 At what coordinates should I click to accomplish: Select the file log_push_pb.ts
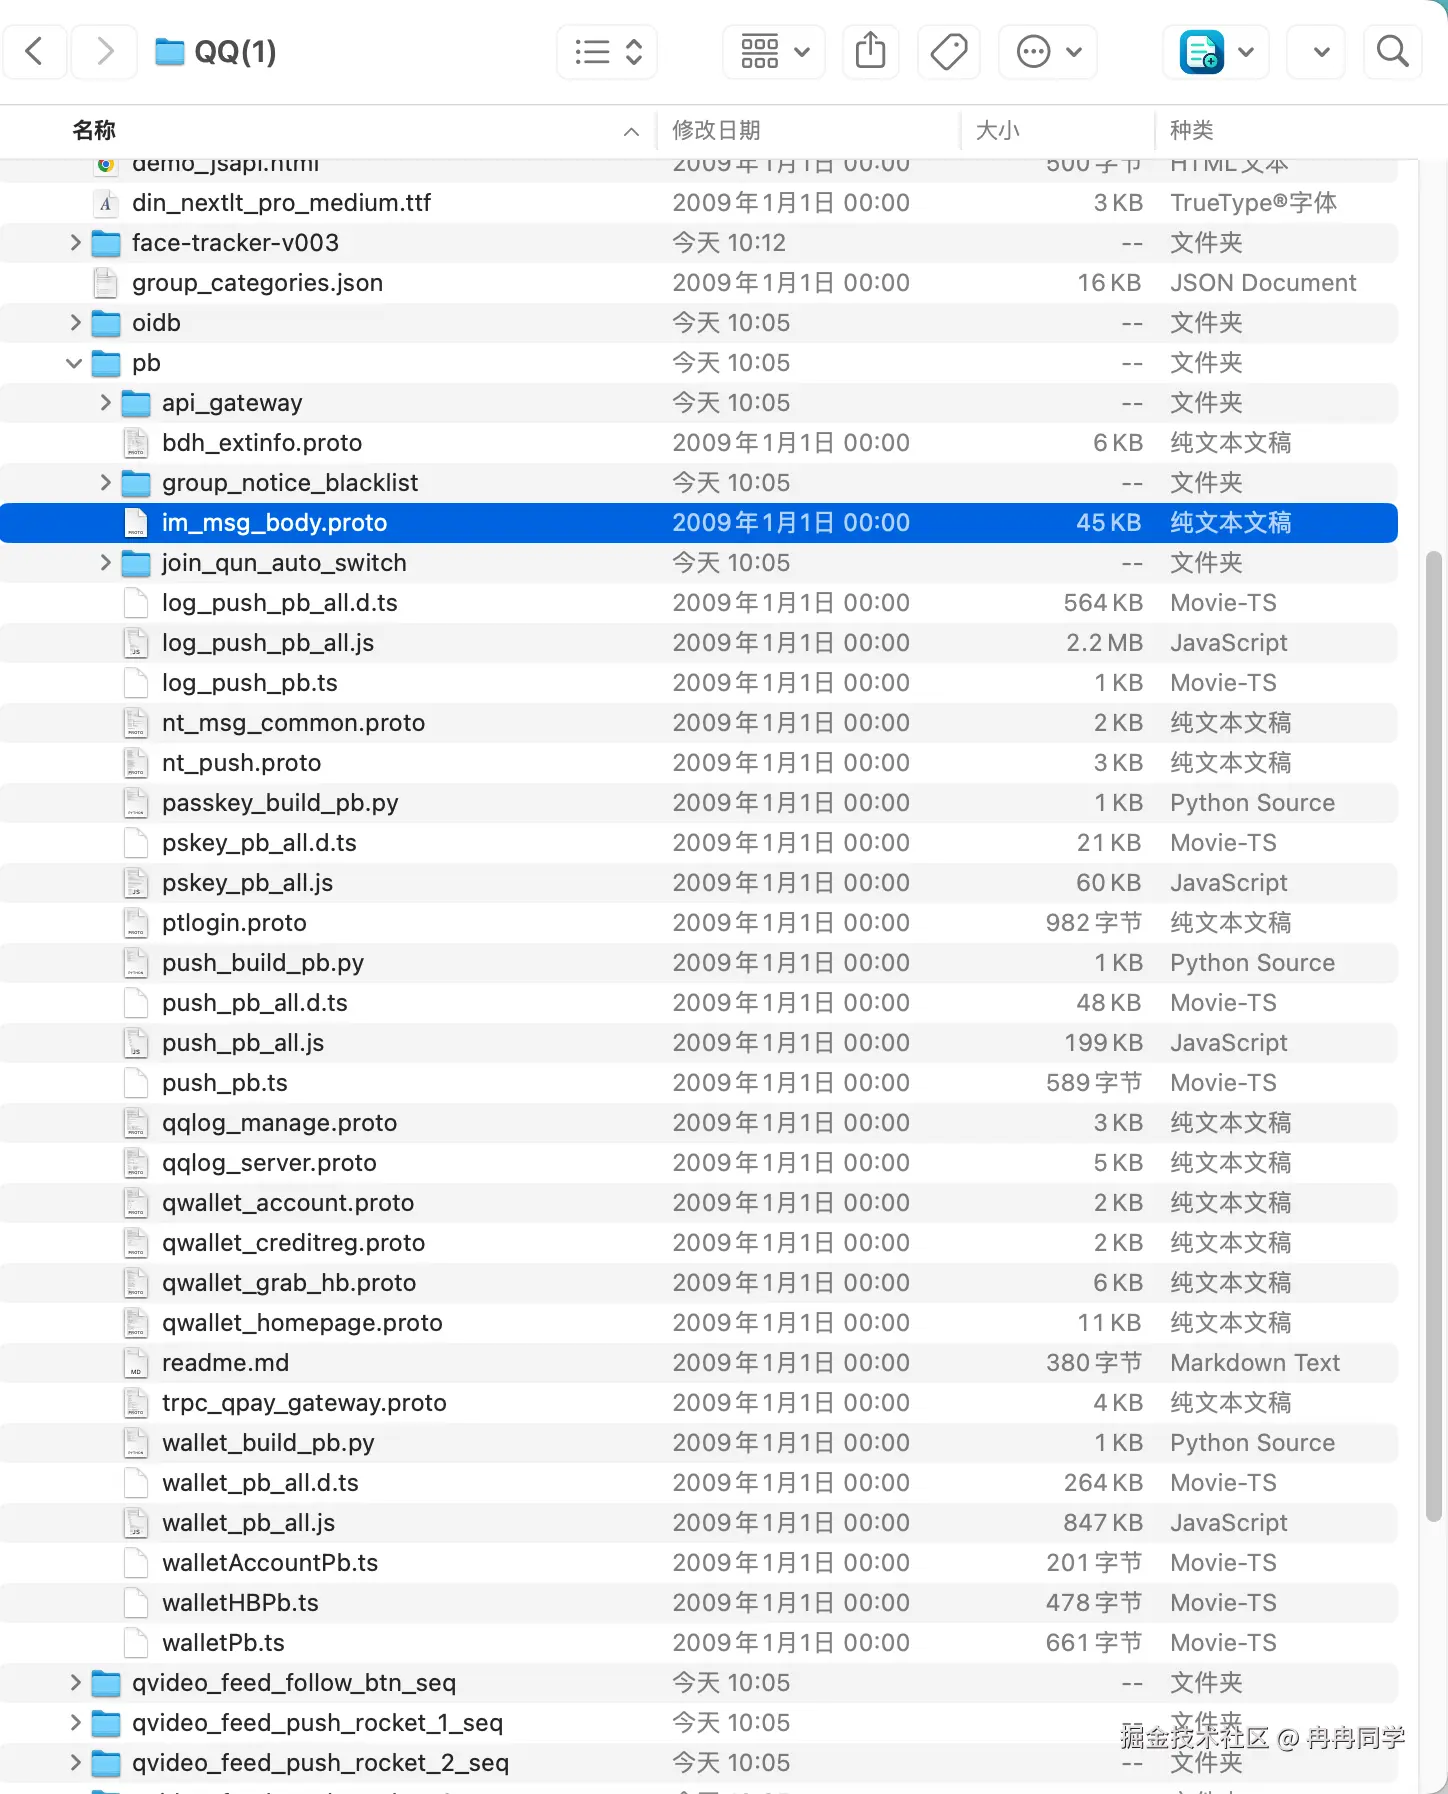(x=699, y=683)
